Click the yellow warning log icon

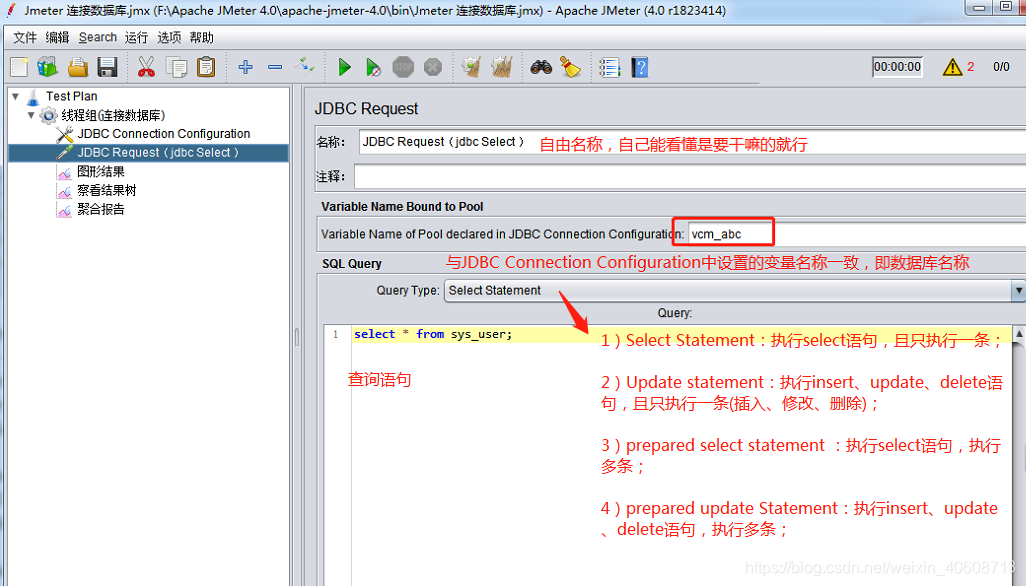point(952,67)
